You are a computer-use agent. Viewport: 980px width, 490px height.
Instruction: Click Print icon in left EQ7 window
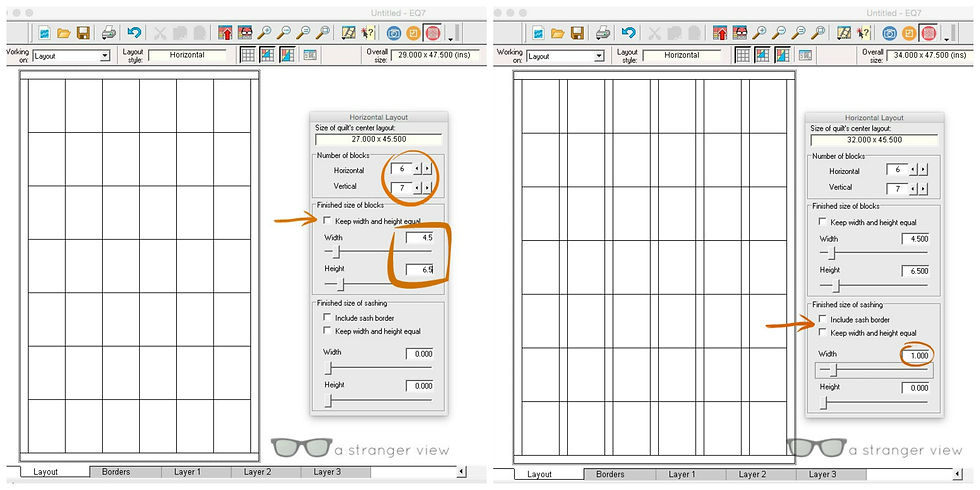point(109,32)
